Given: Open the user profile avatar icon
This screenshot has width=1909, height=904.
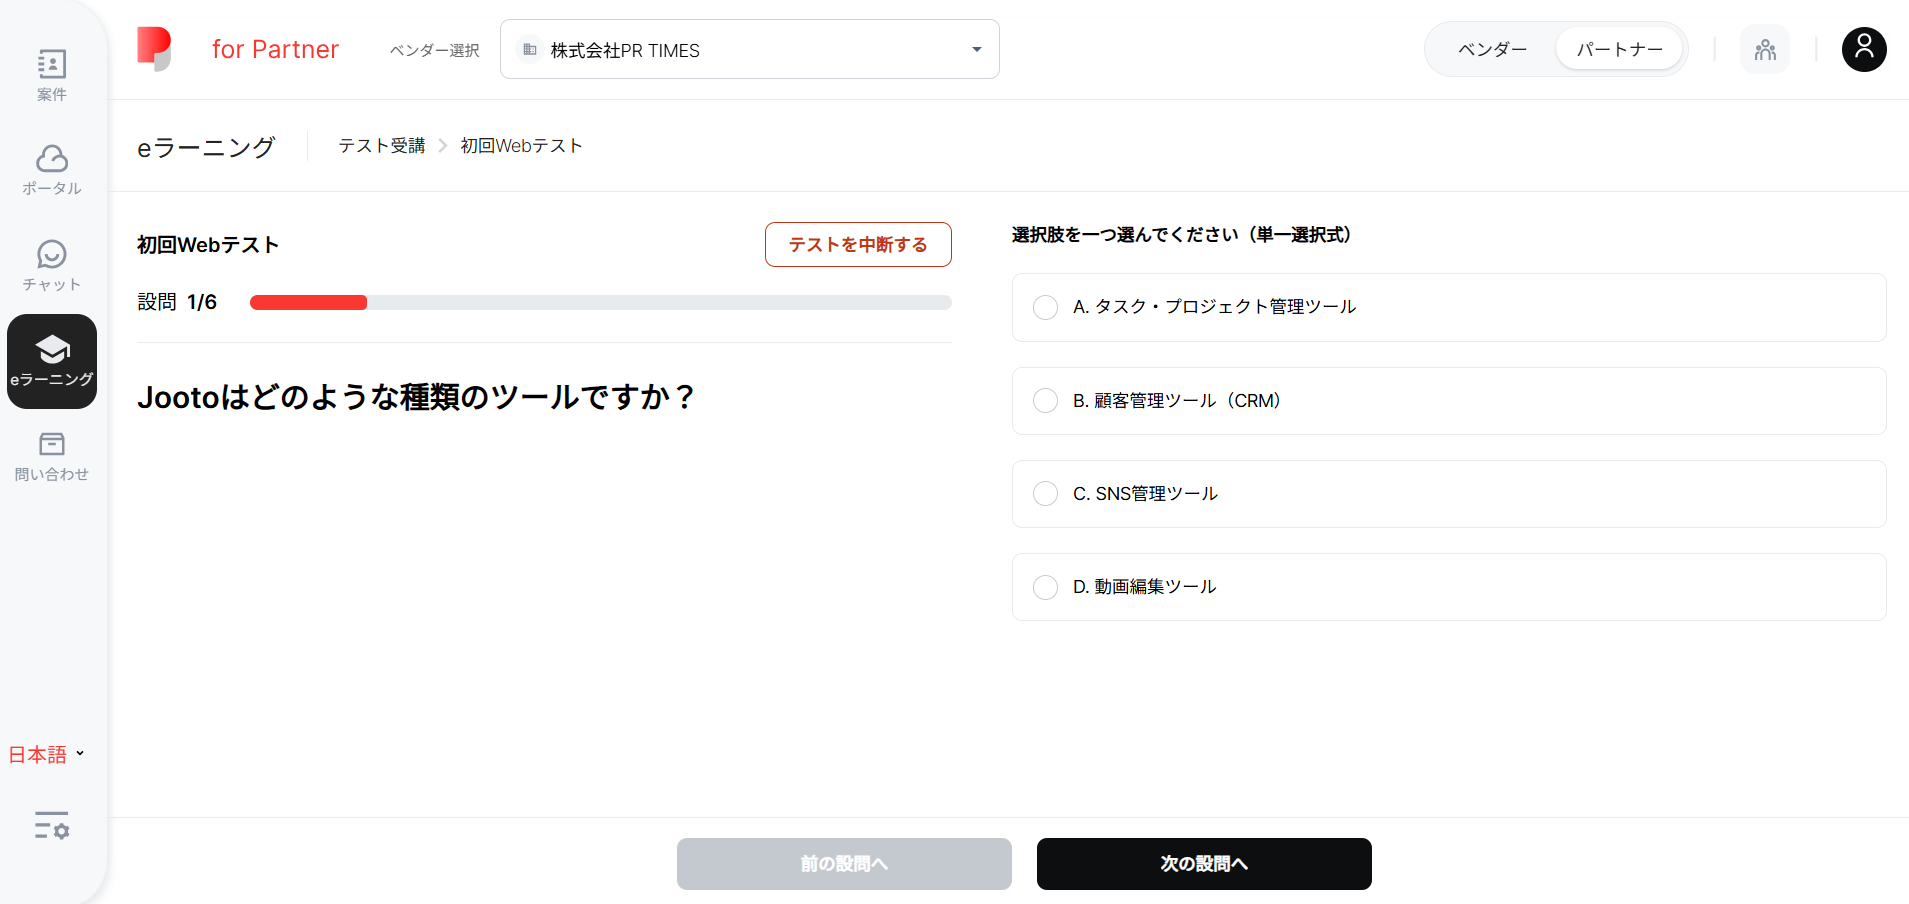Looking at the screenshot, I should tap(1864, 49).
